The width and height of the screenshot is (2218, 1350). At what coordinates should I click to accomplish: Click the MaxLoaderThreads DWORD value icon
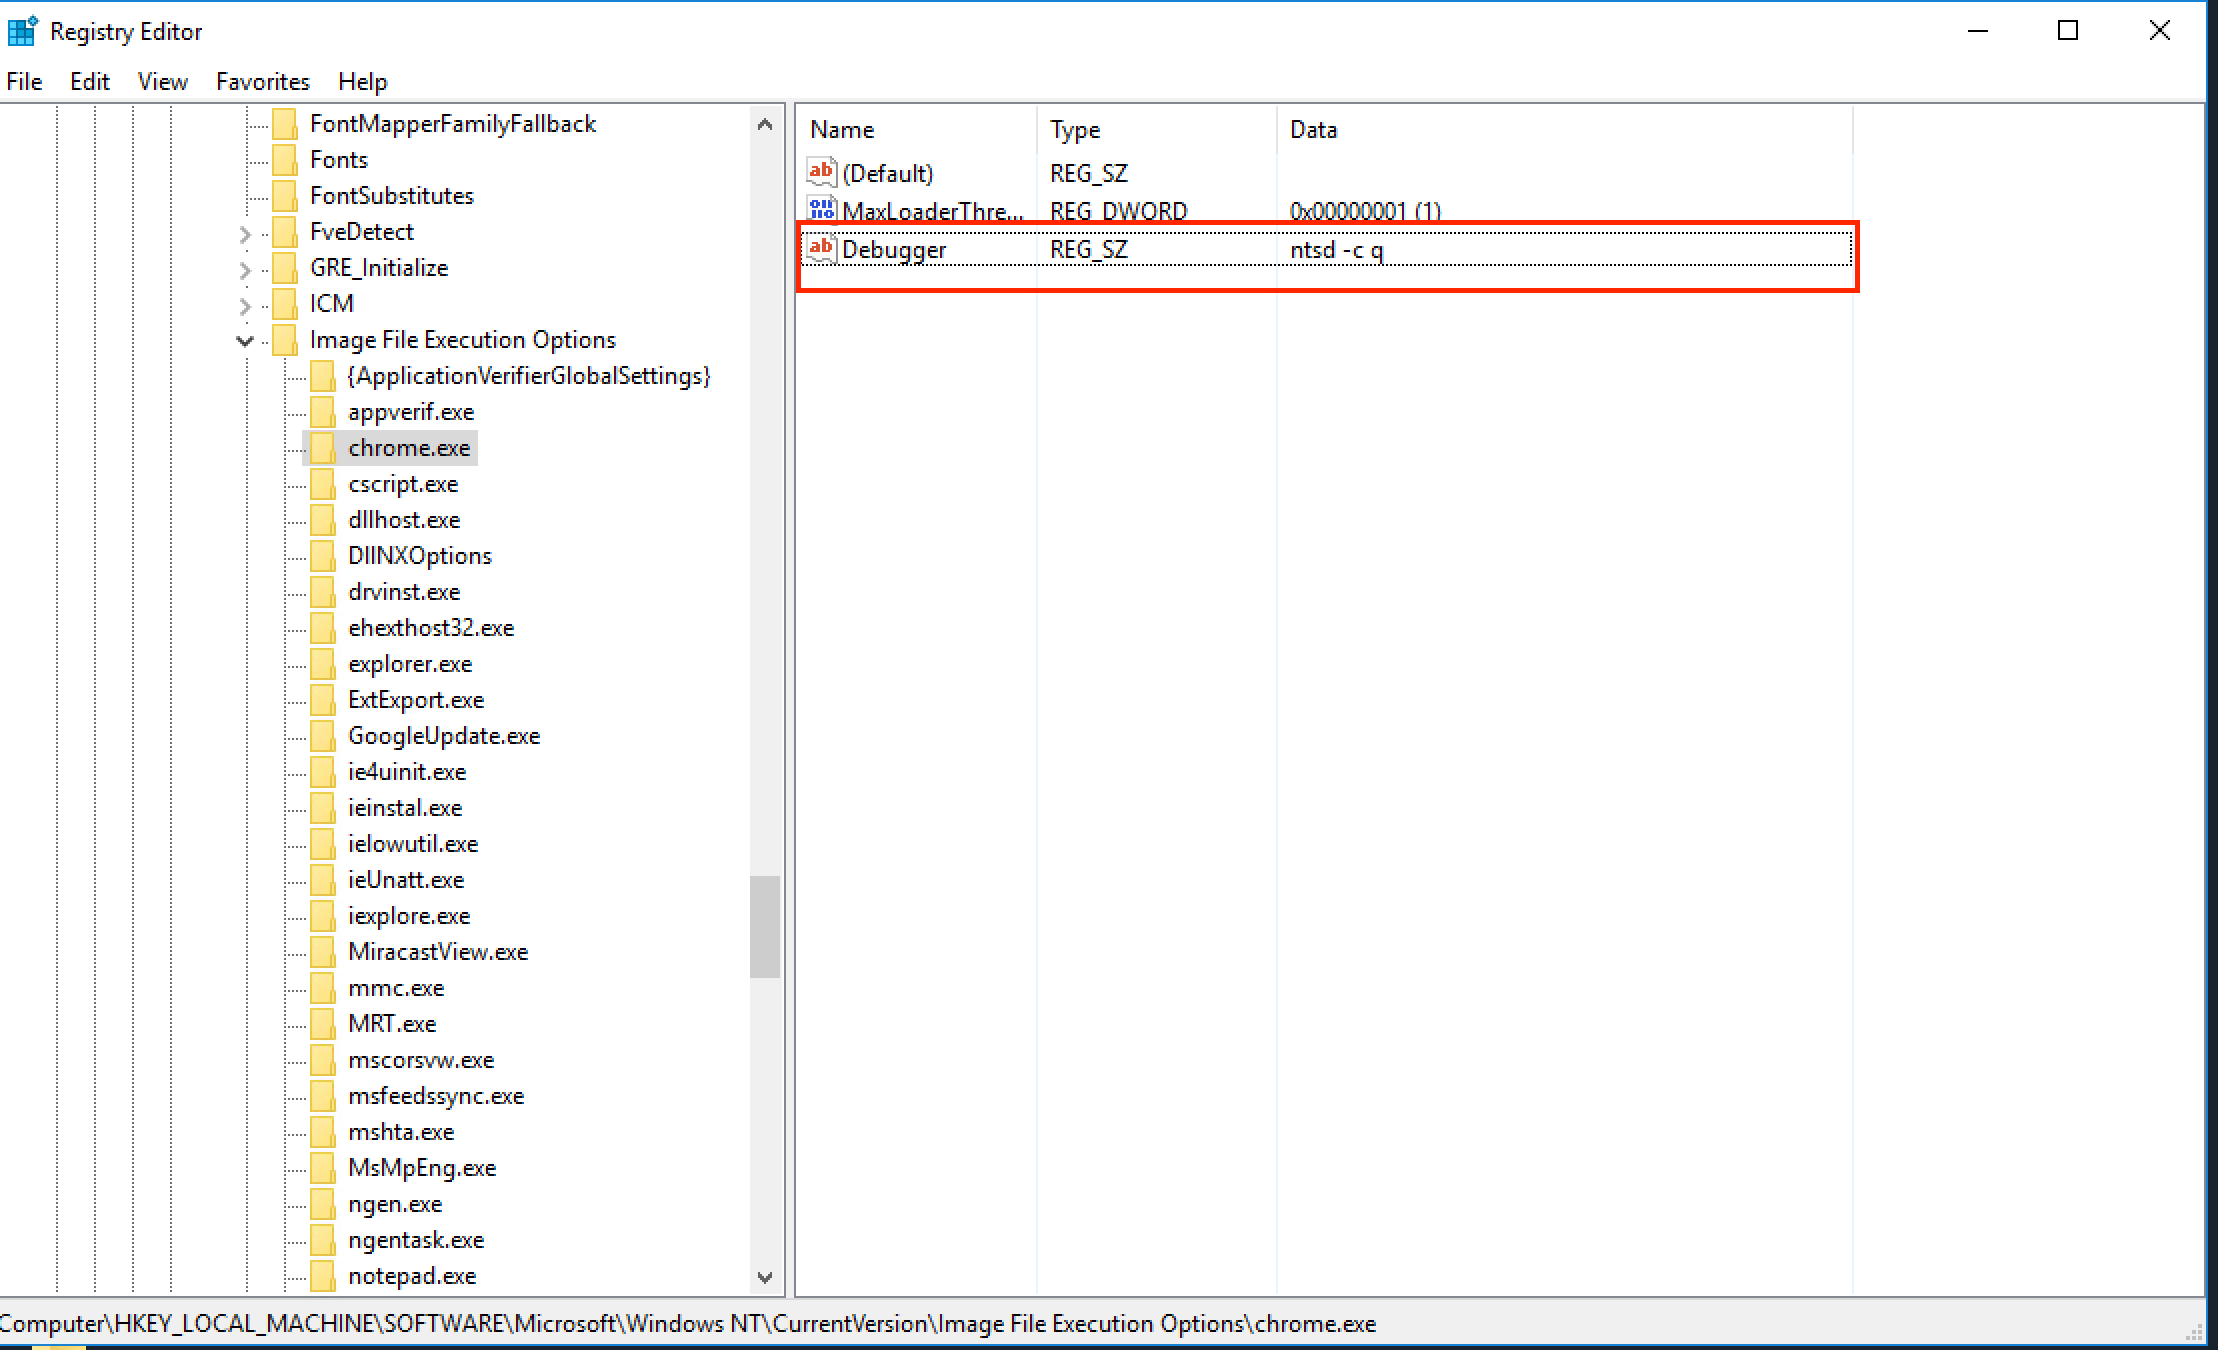pyautogui.click(x=821, y=210)
